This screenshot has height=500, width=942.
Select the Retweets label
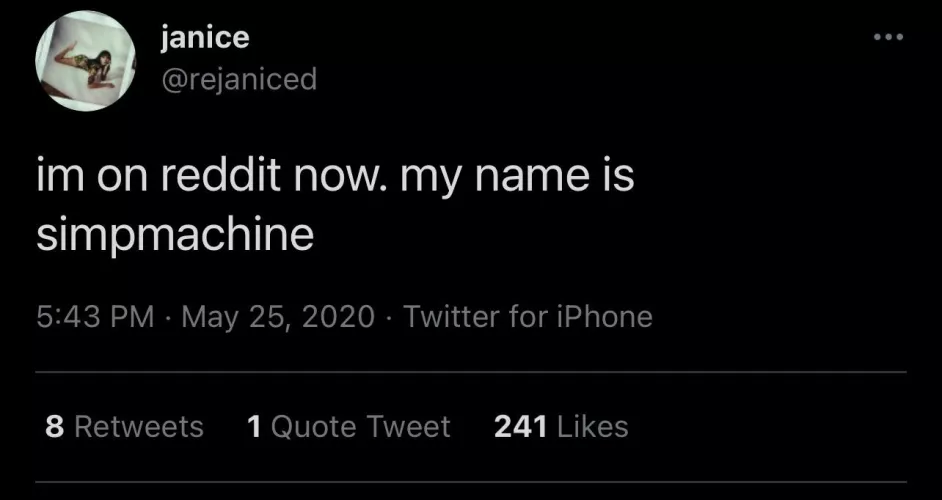pos(139,427)
